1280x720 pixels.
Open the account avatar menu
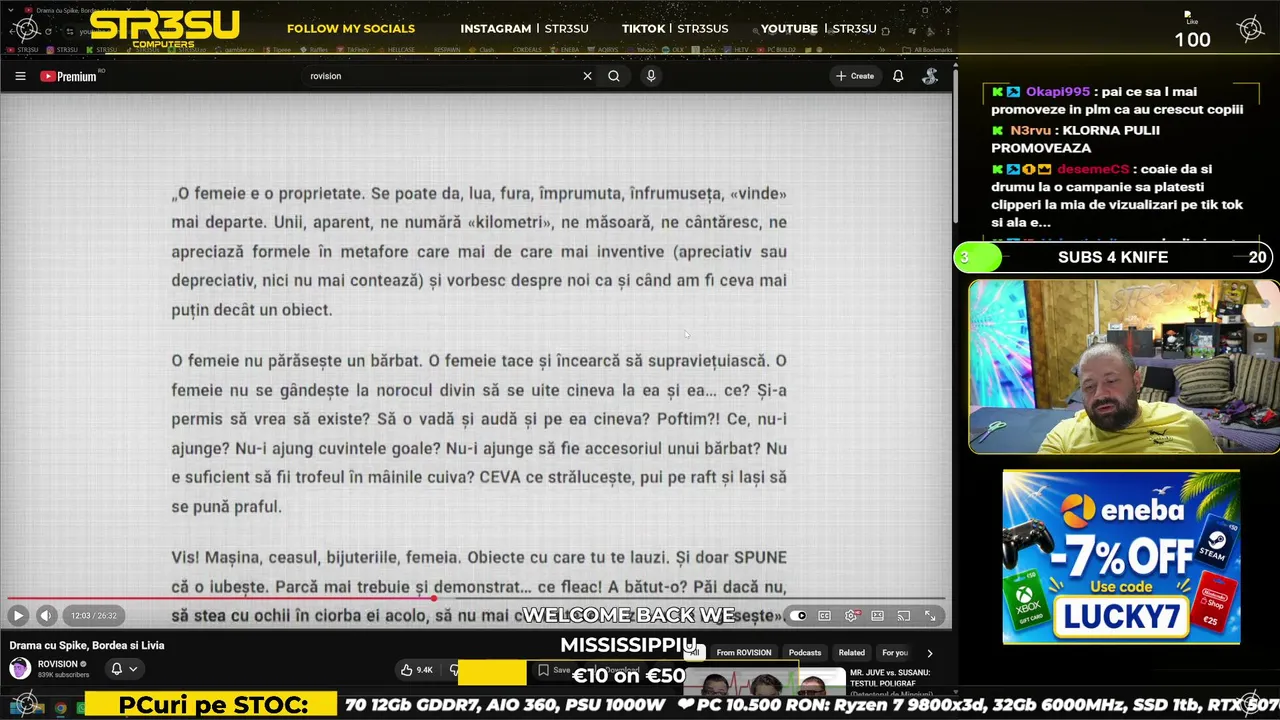930,76
